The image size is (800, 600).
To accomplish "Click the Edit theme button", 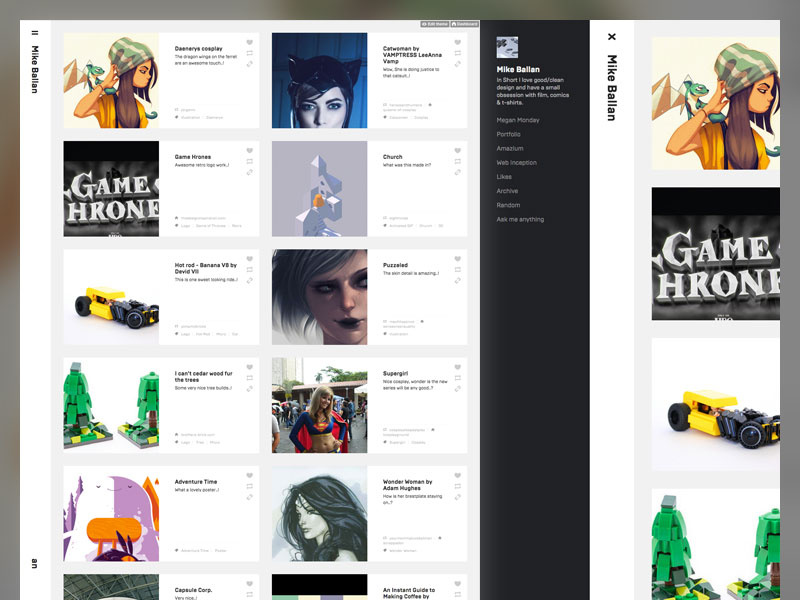I will 435,24.
